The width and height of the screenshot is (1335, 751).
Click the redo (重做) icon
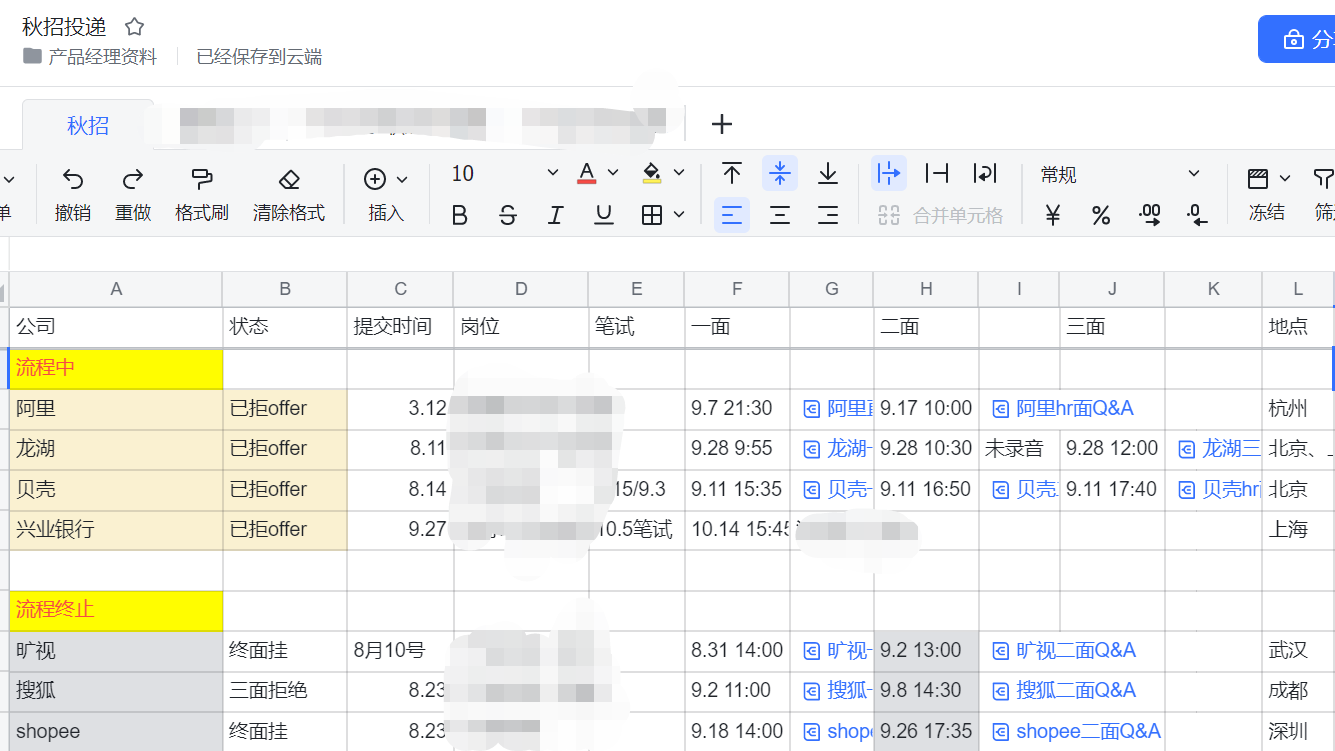coord(132,180)
